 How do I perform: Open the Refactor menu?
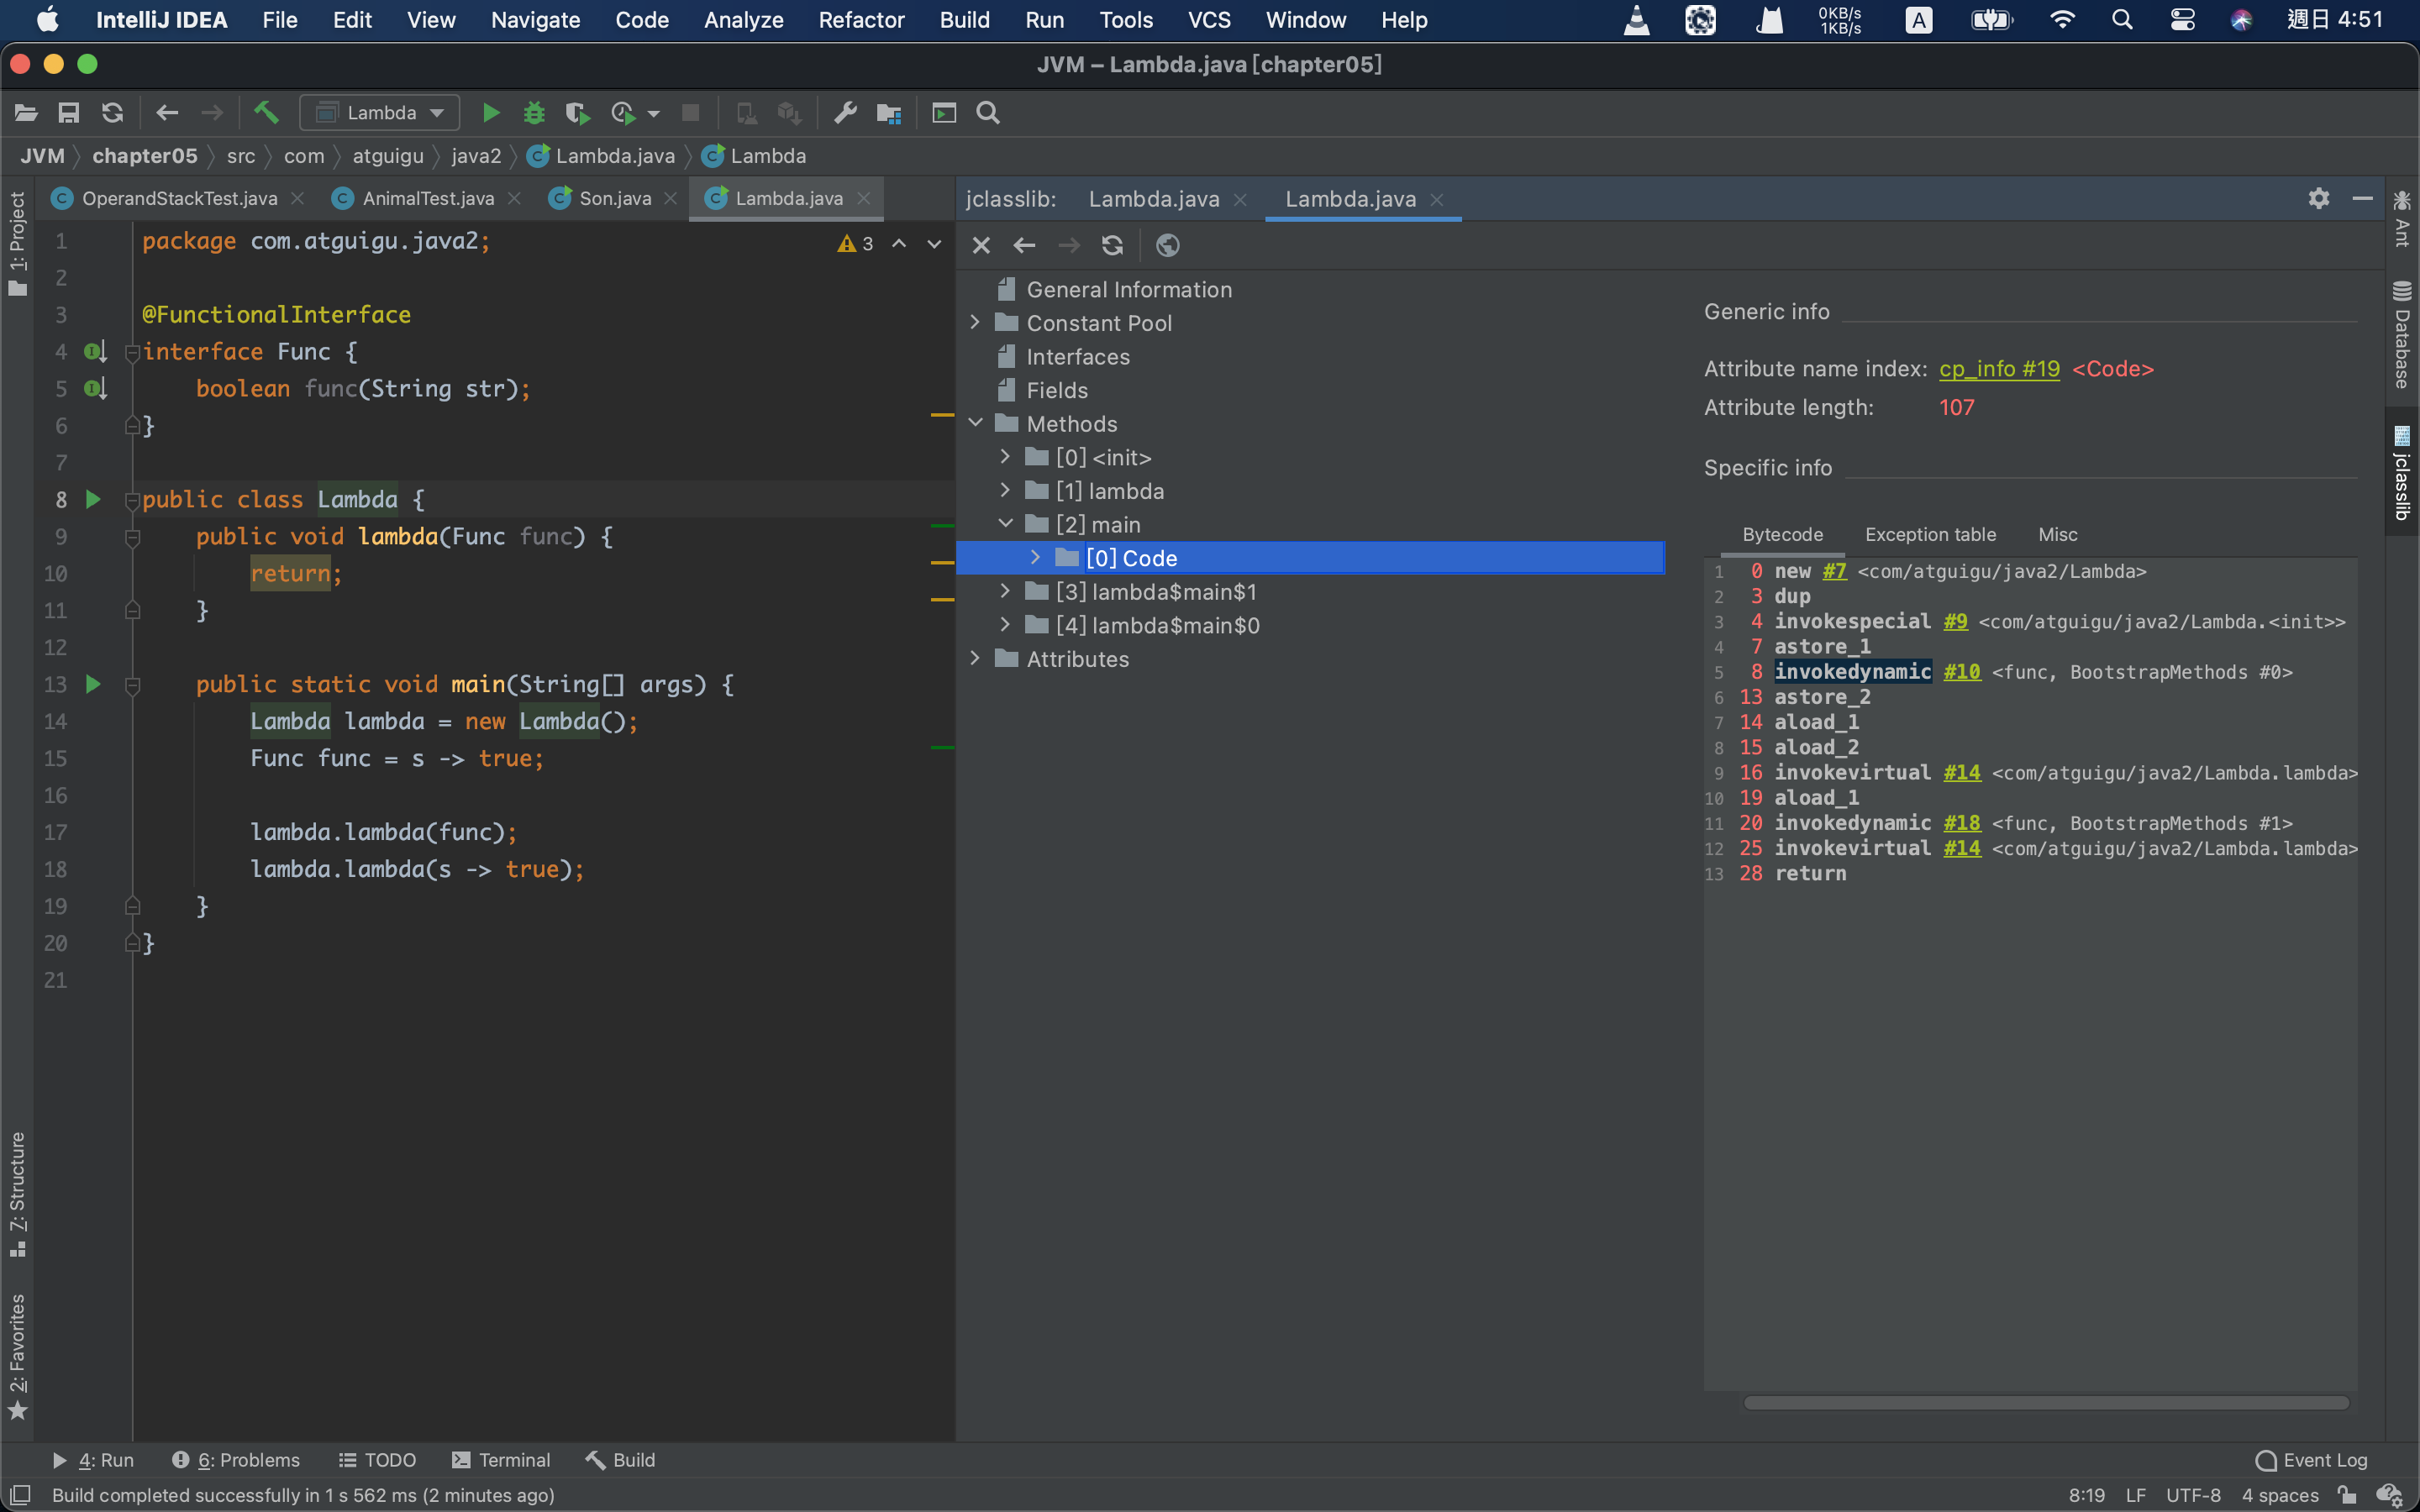click(860, 20)
